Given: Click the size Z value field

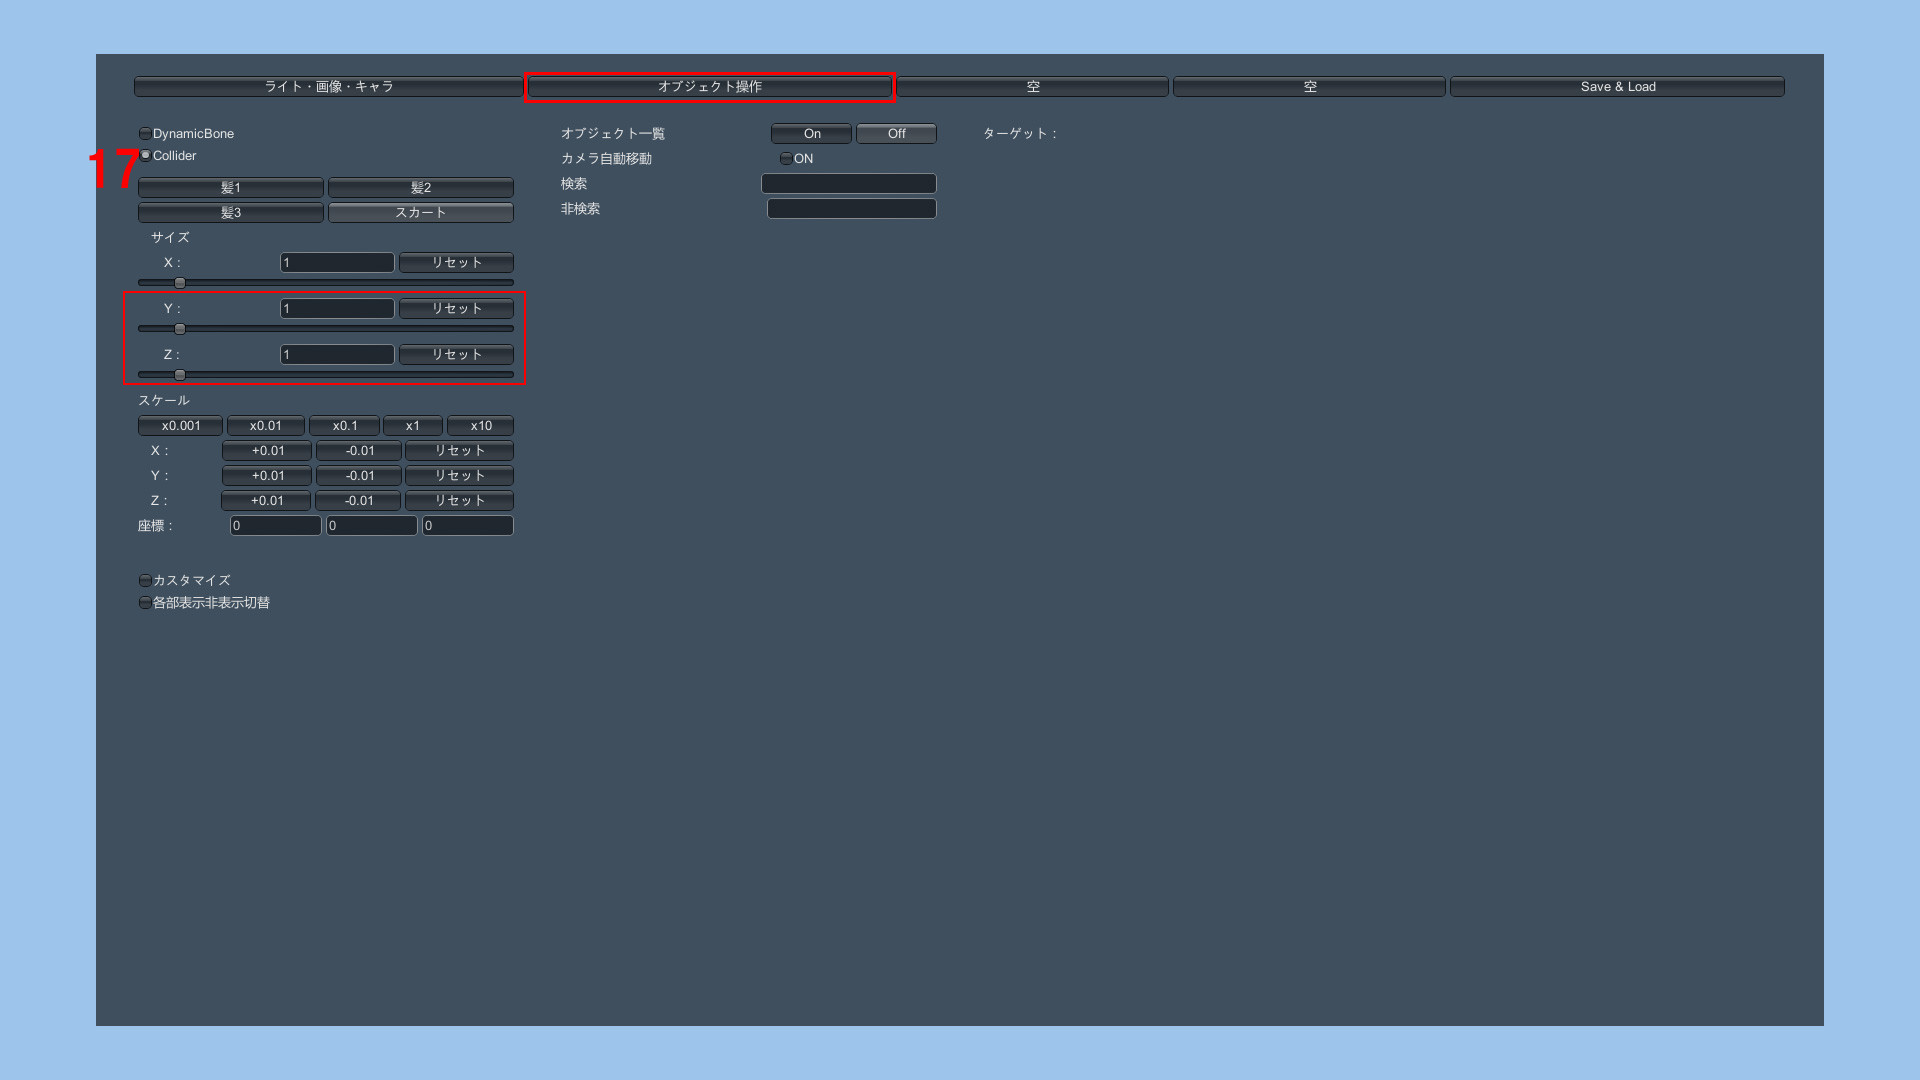Looking at the screenshot, I should click(336, 355).
